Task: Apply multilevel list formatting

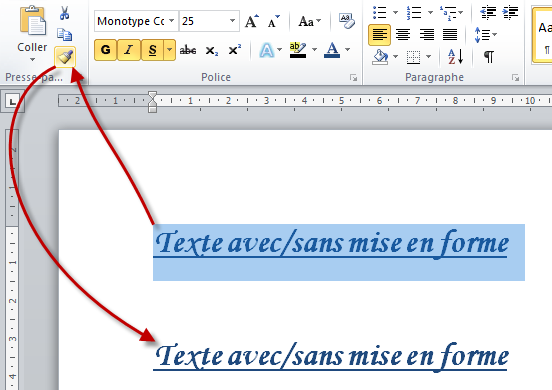Action: 448,13
